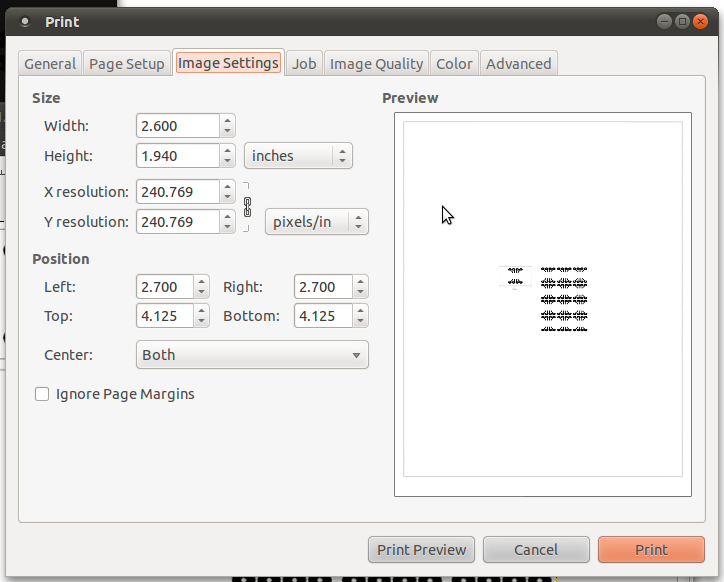Viewport: 724px width, 582px height.
Task: Increase Y resolution with up arrow
Action: click(x=227, y=217)
